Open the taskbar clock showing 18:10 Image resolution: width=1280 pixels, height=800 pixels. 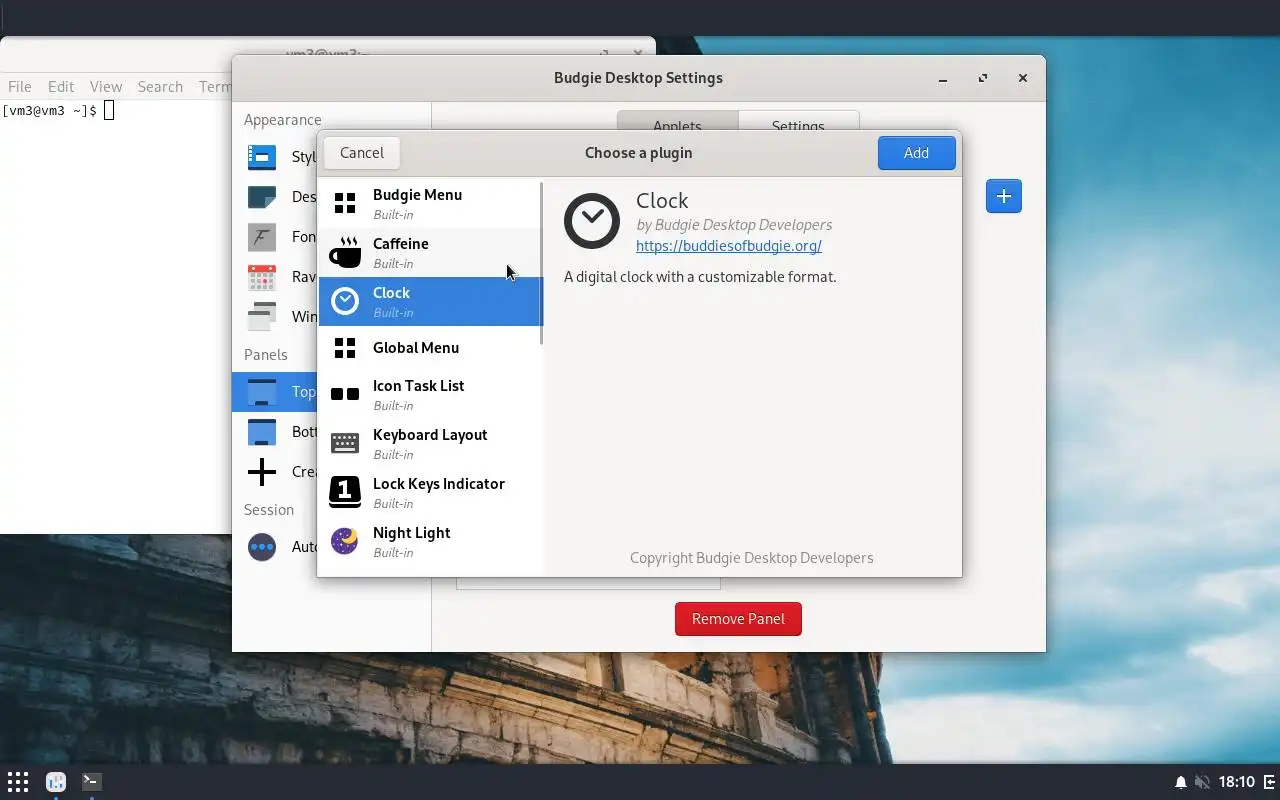pos(1237,782)
